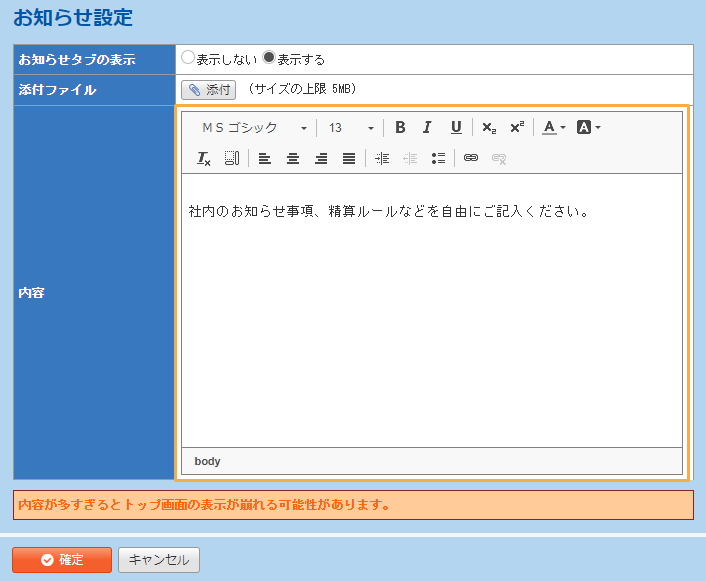This screenshot has width=706, height=581.
Task: Apply superscript formatting
Action: pos(516,128)
